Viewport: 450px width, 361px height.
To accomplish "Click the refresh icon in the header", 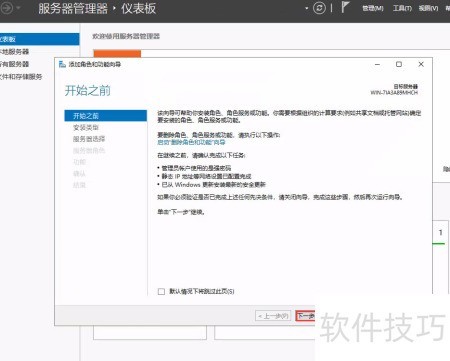I will tap(319, 8).
